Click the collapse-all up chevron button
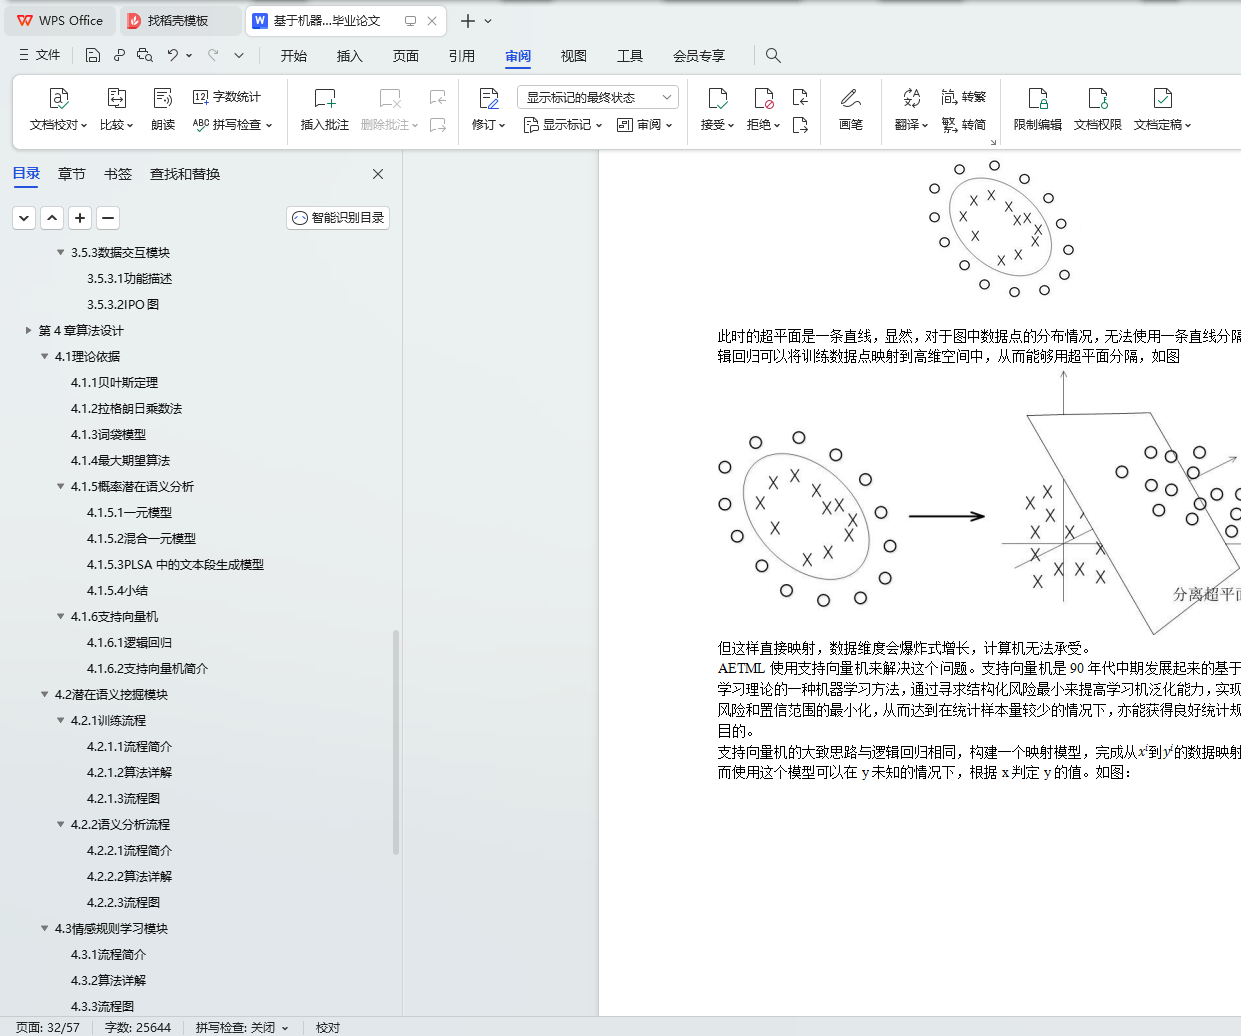Screen dimensions: 1241x1036 (52, 218)
